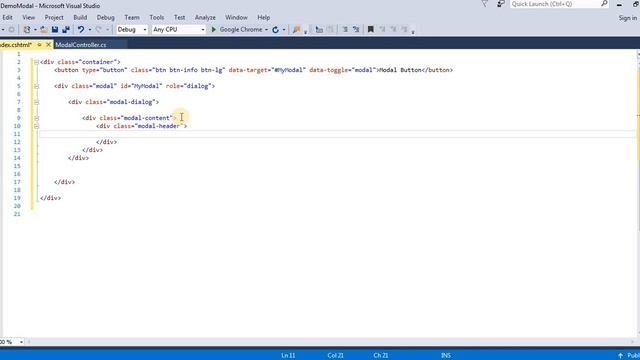Close the Index.cshtml tab
Image resolution: width=640 pixels, height=360 pixels.
tap(48, 44)
